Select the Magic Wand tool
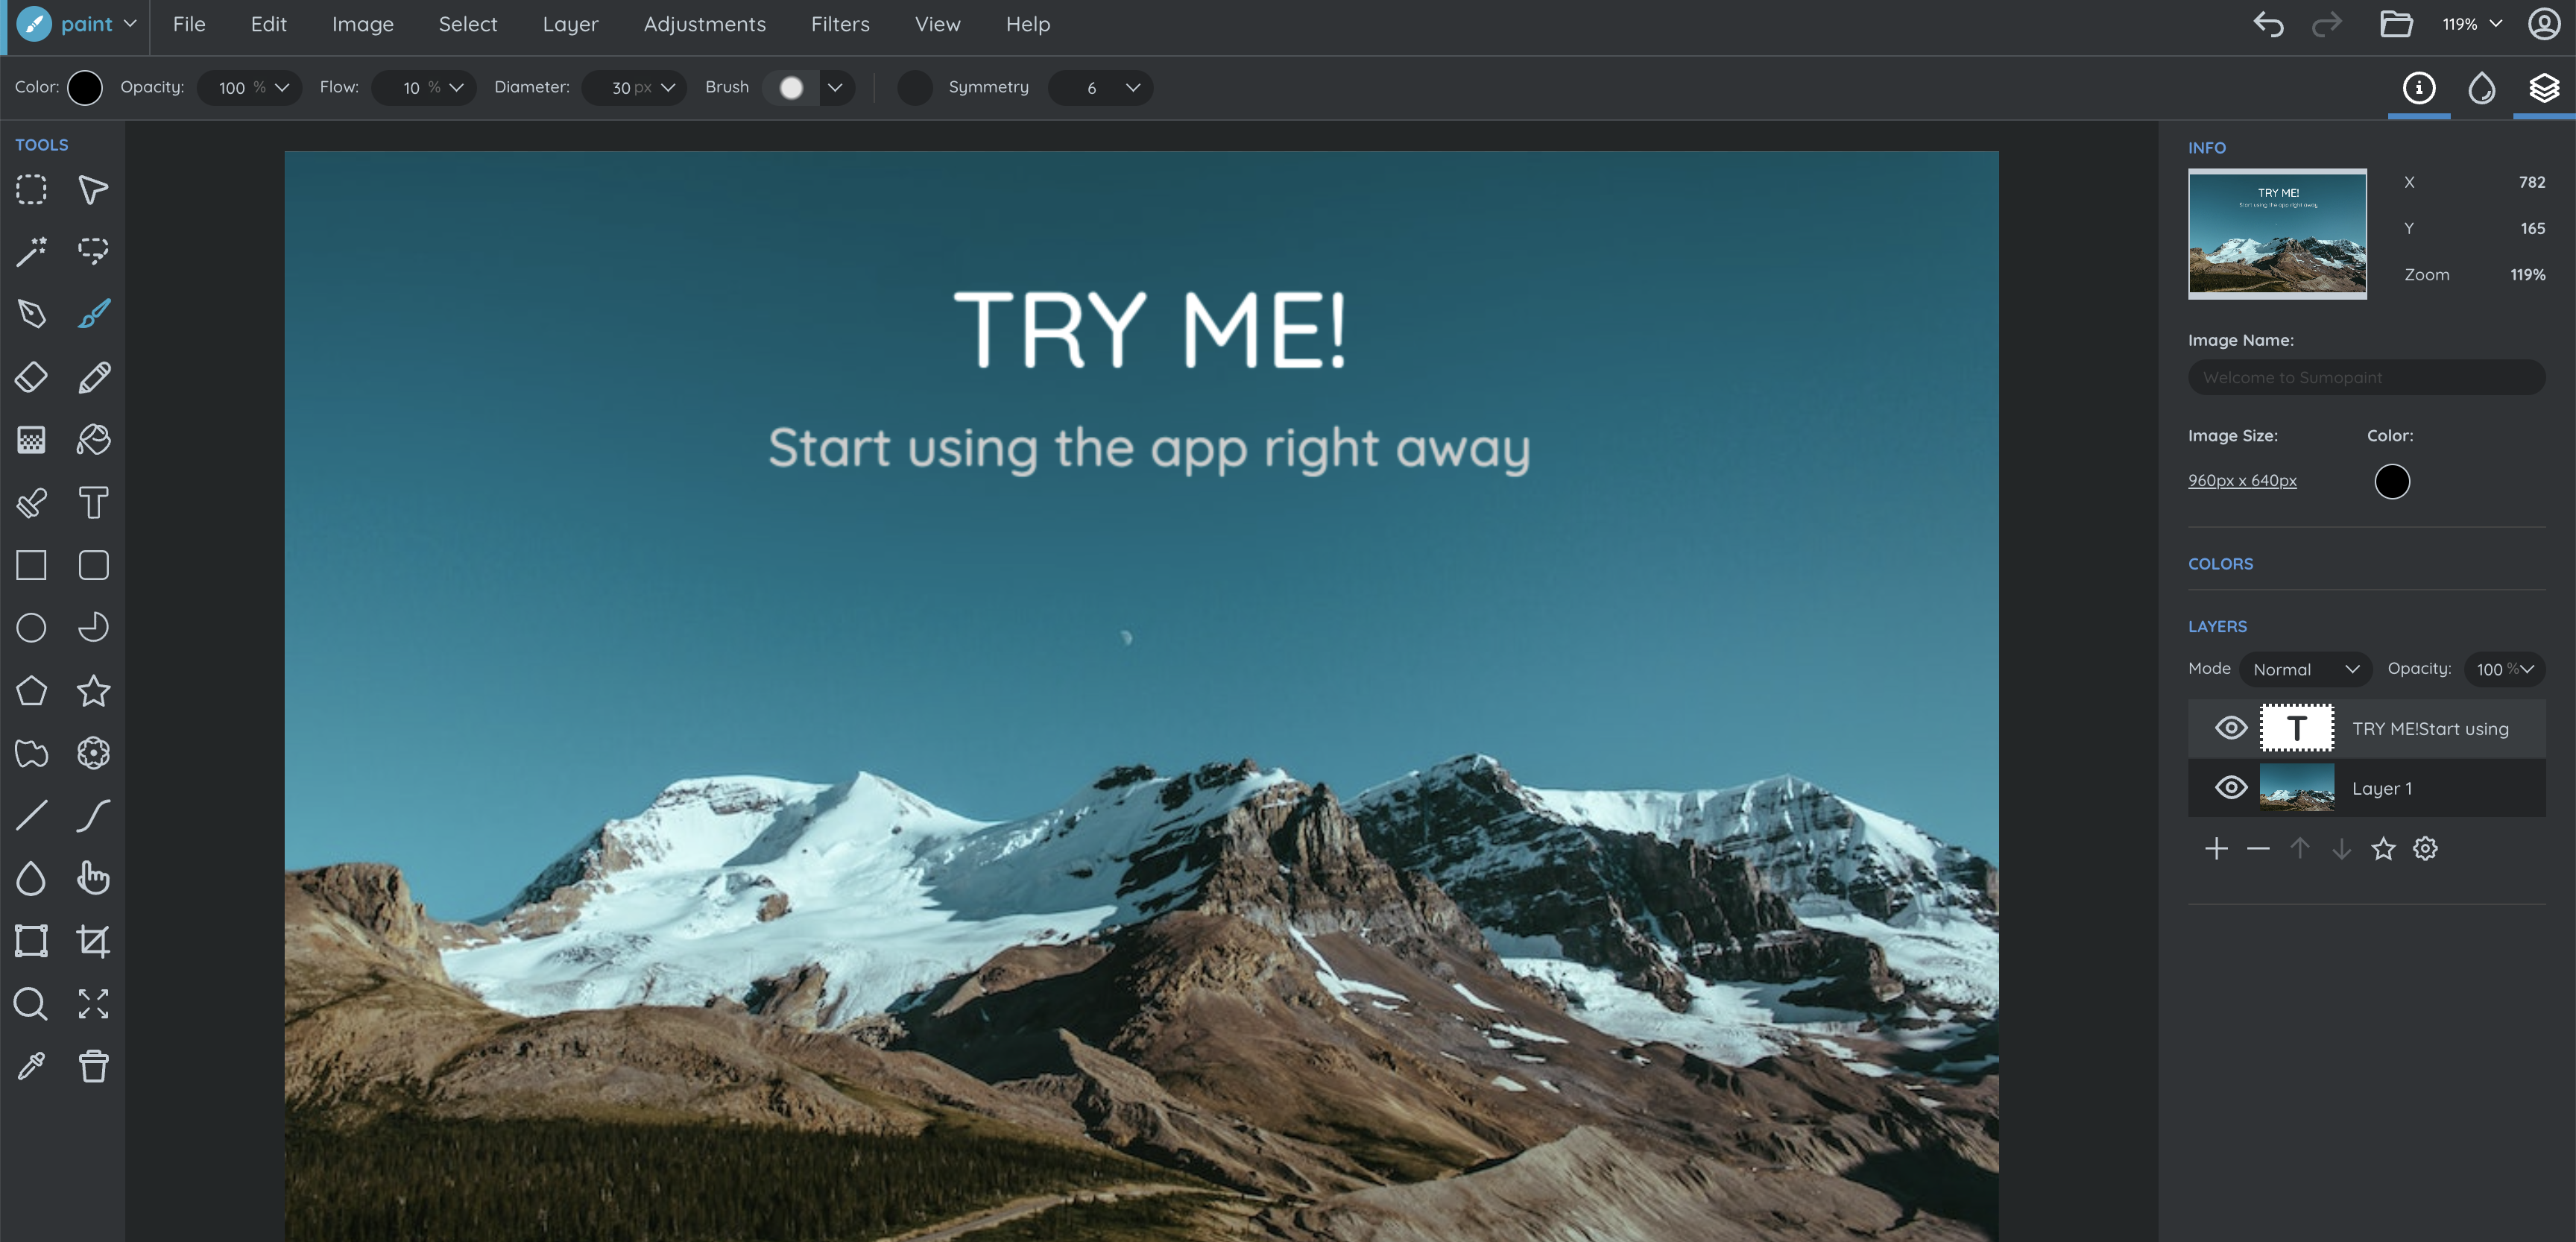 click(31, 252)
